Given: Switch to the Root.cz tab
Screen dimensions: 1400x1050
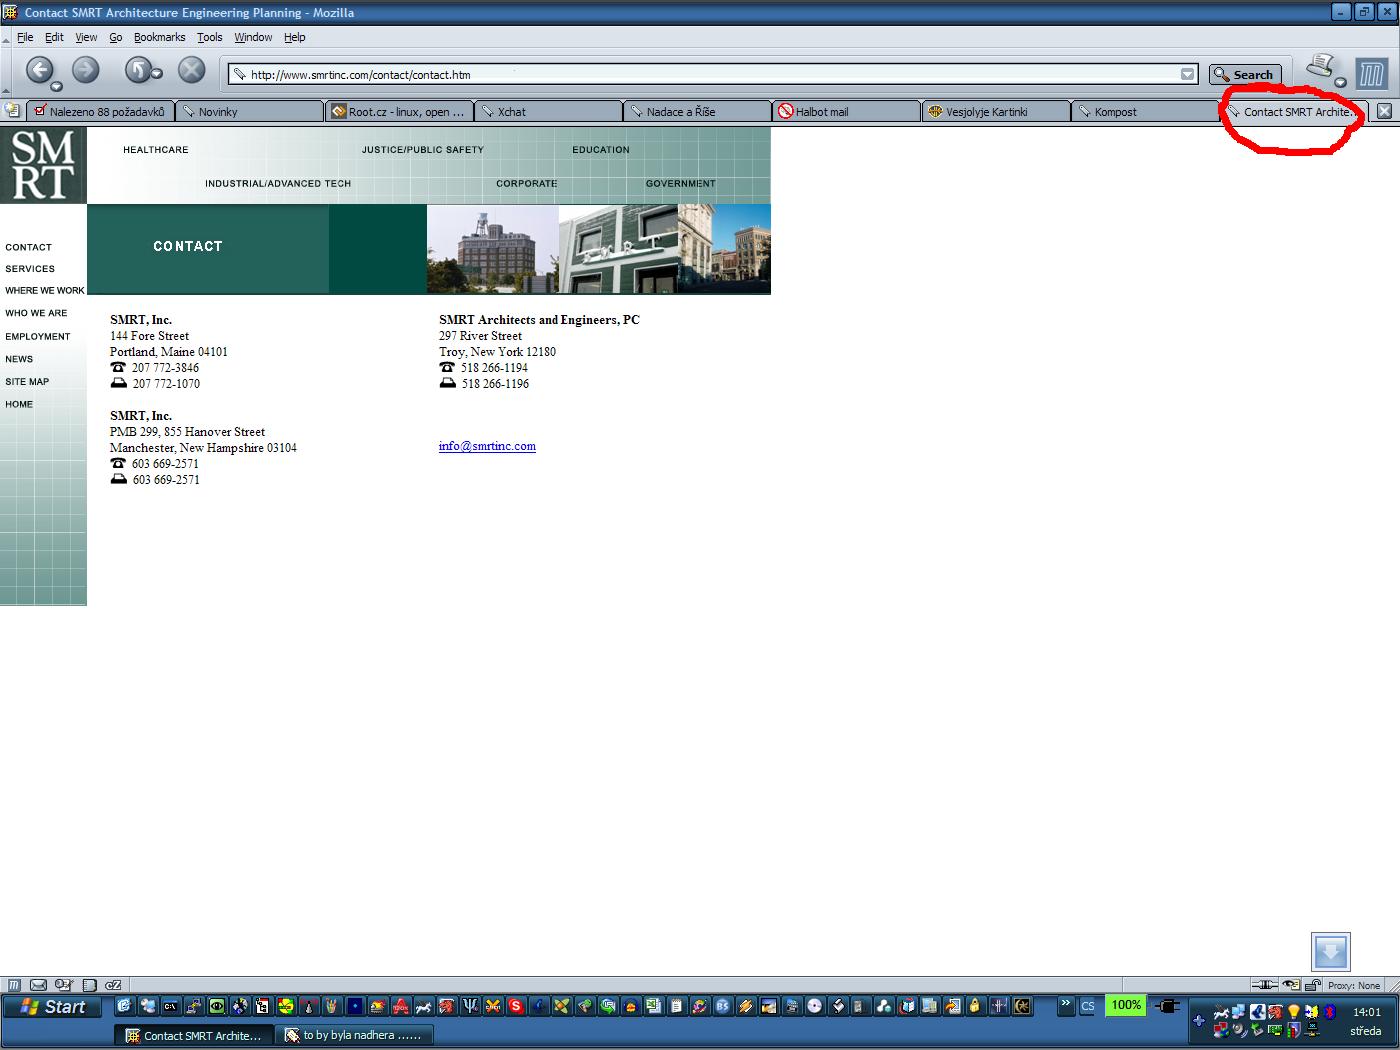Looking at the screenshot, I should pos(399,112).
